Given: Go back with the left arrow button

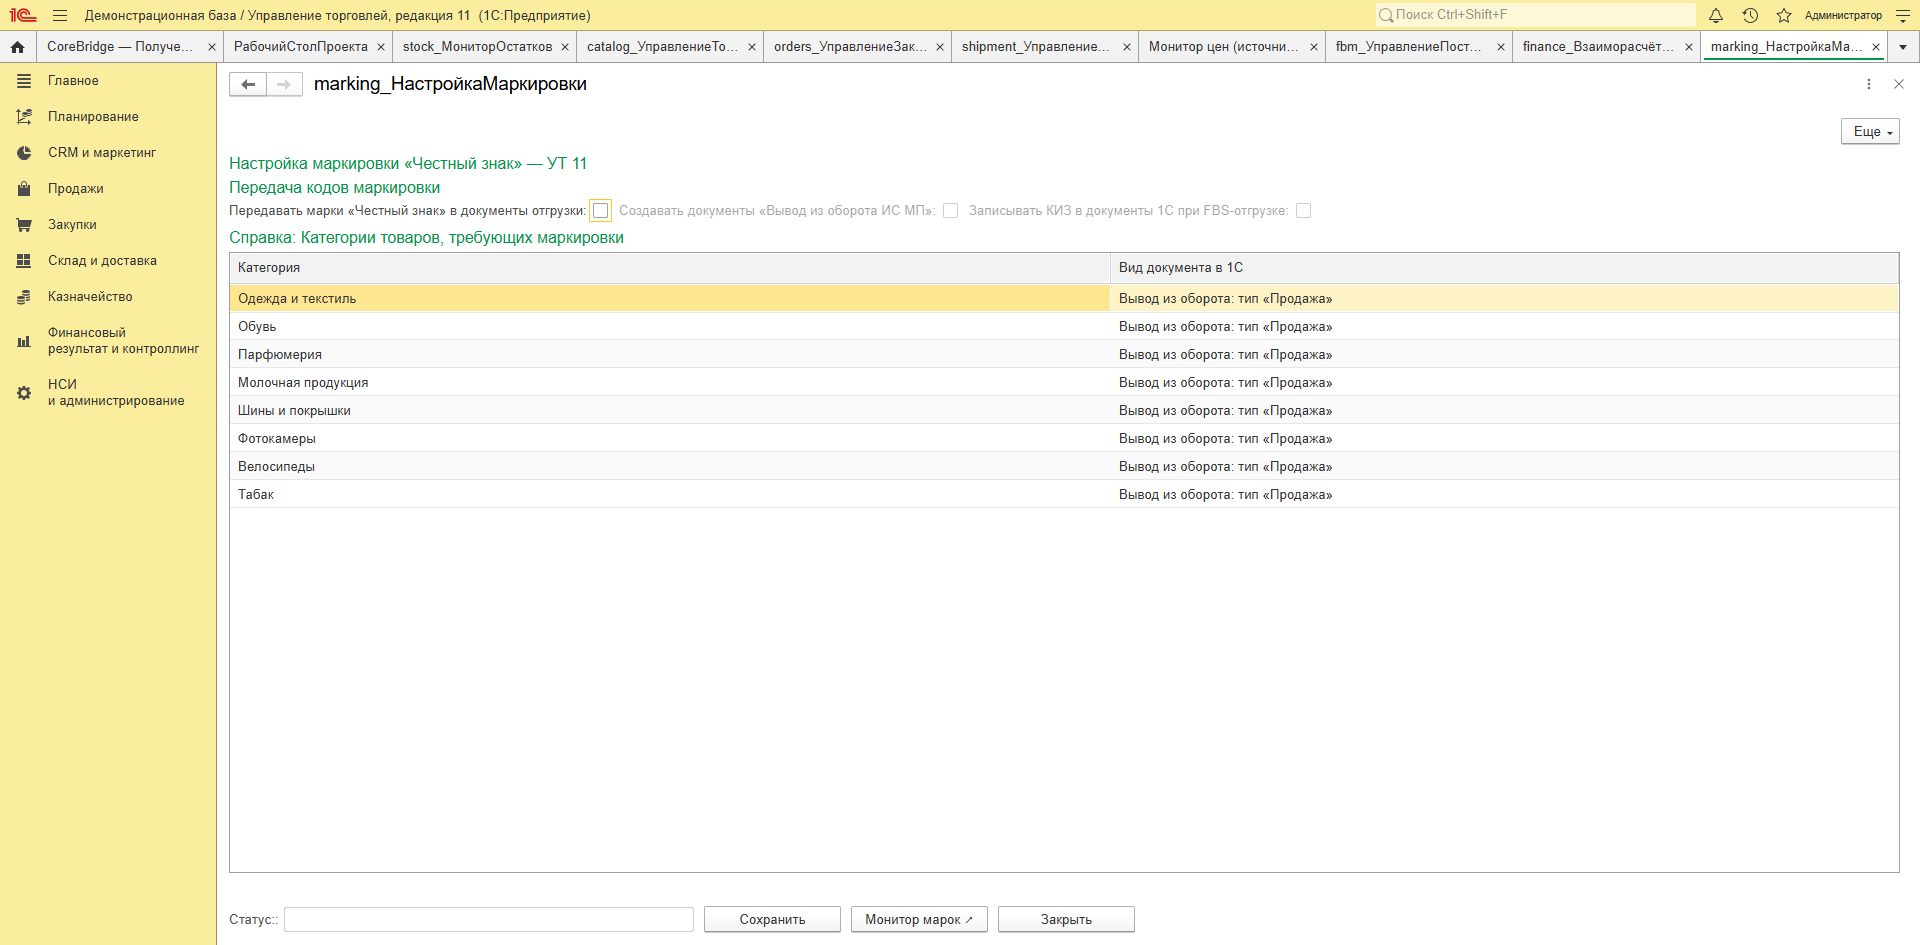Looking at the screenshot, I should tap(248, 84).
